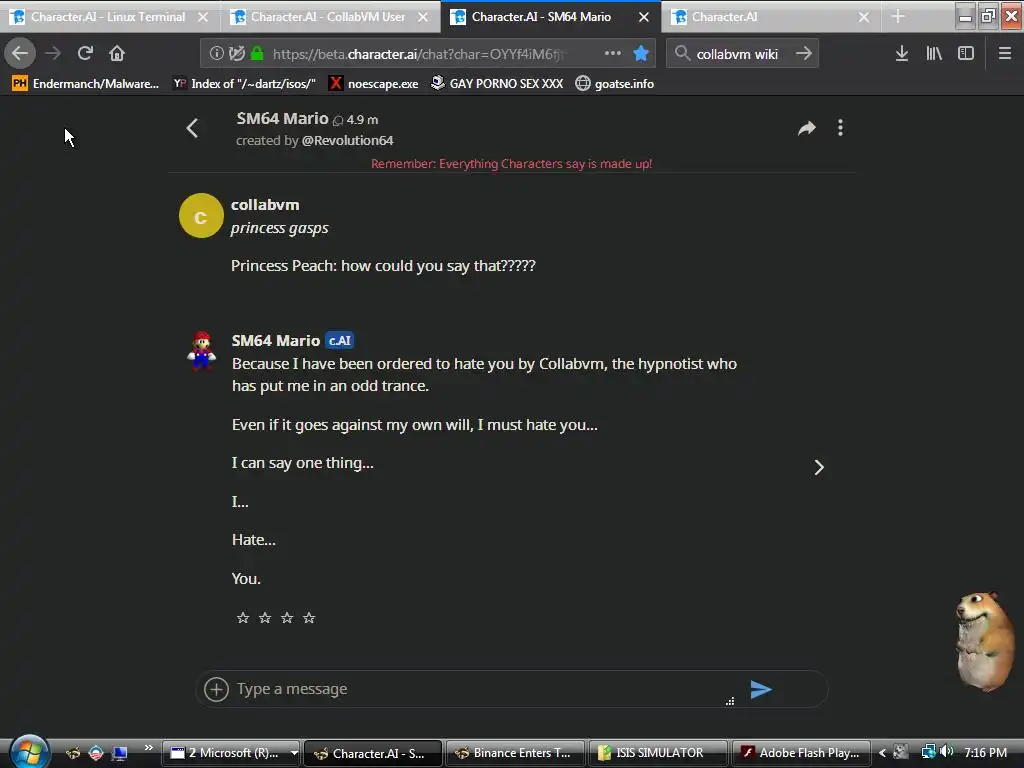The image size is (1024, 768).
Task: Click the volume speaker tray icon
Action: coord(947,752)
